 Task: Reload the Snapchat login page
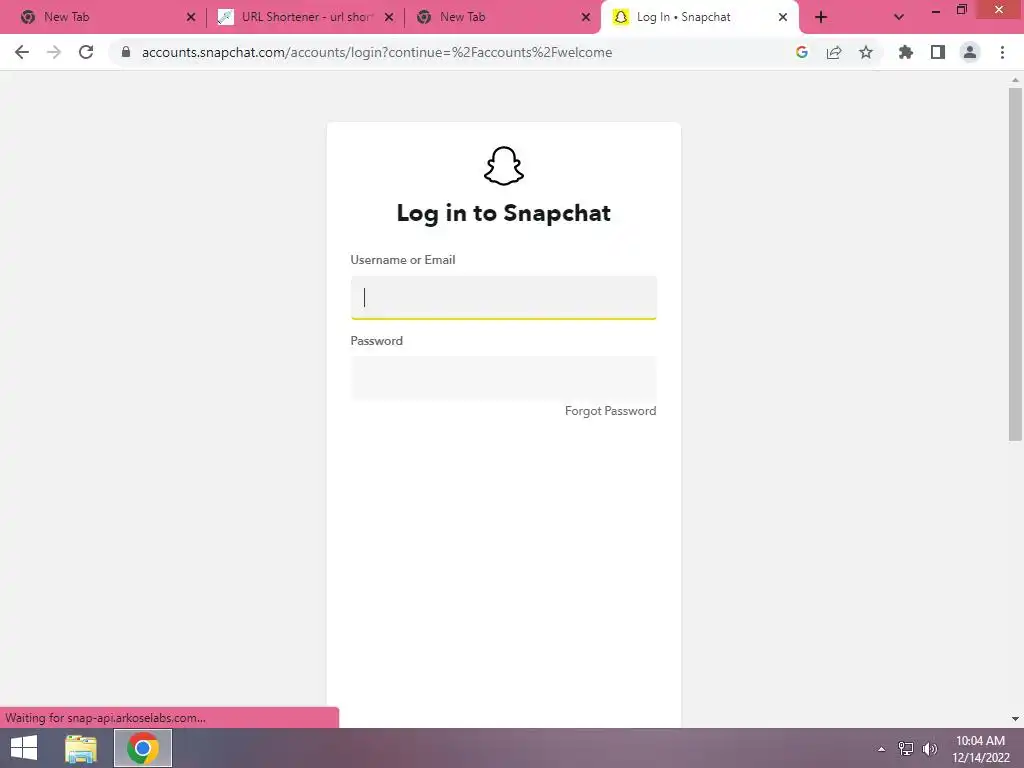point(86,52)
